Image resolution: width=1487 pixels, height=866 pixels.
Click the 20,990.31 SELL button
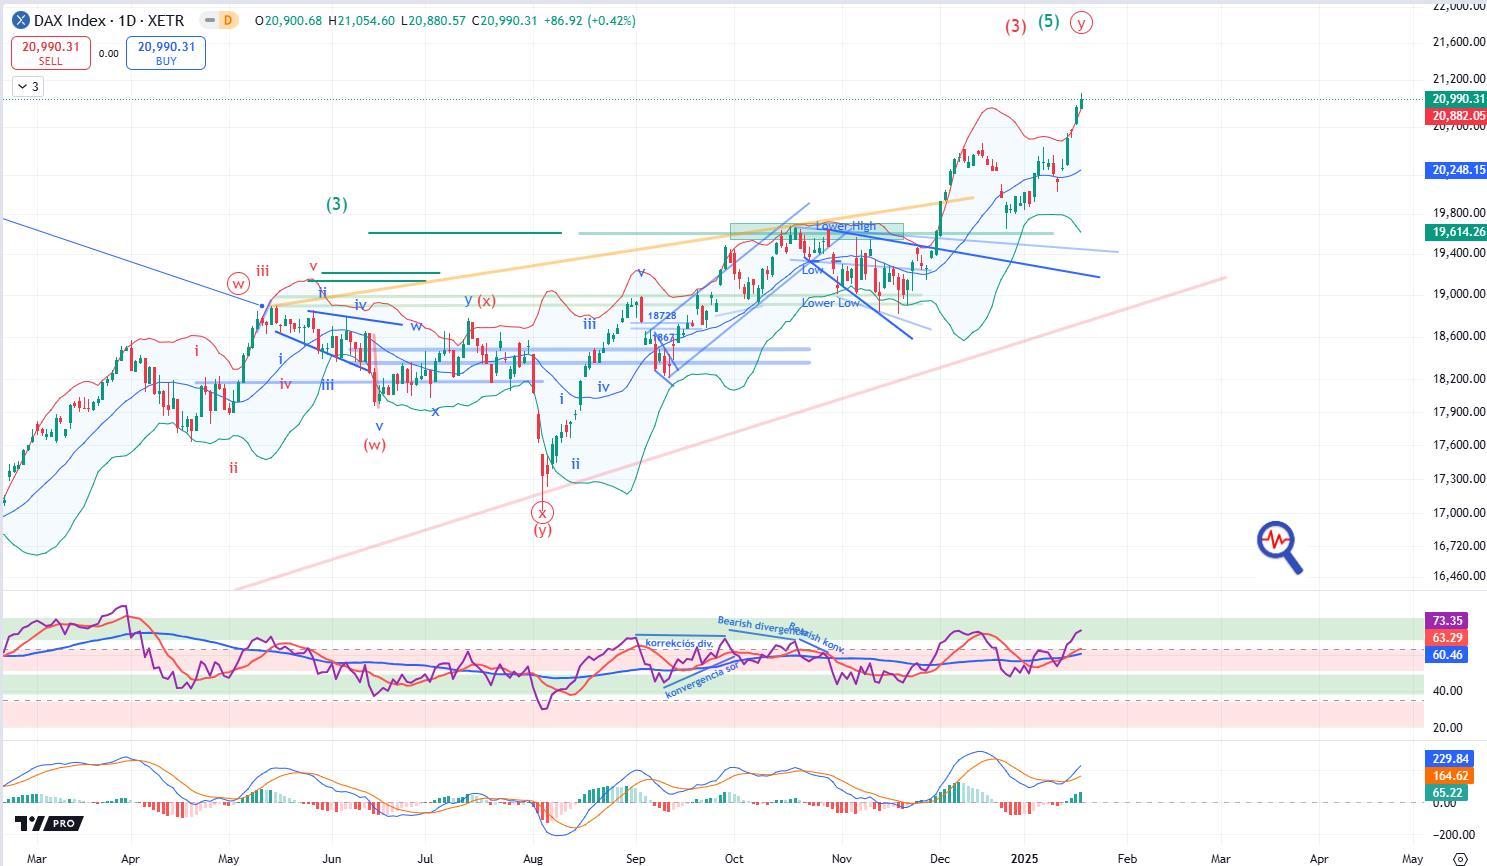pyautogui.click(x=50, y=53)
